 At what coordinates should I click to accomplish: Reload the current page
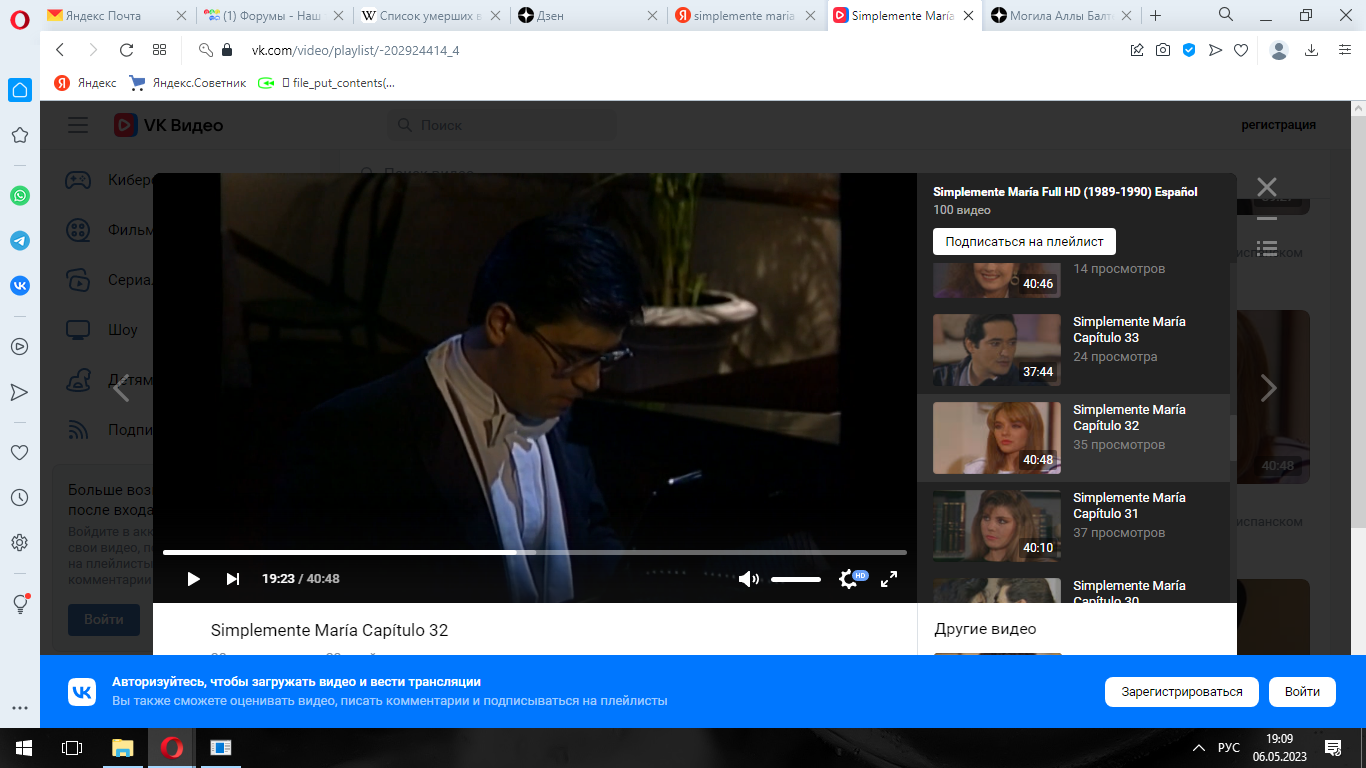point(126,50)
